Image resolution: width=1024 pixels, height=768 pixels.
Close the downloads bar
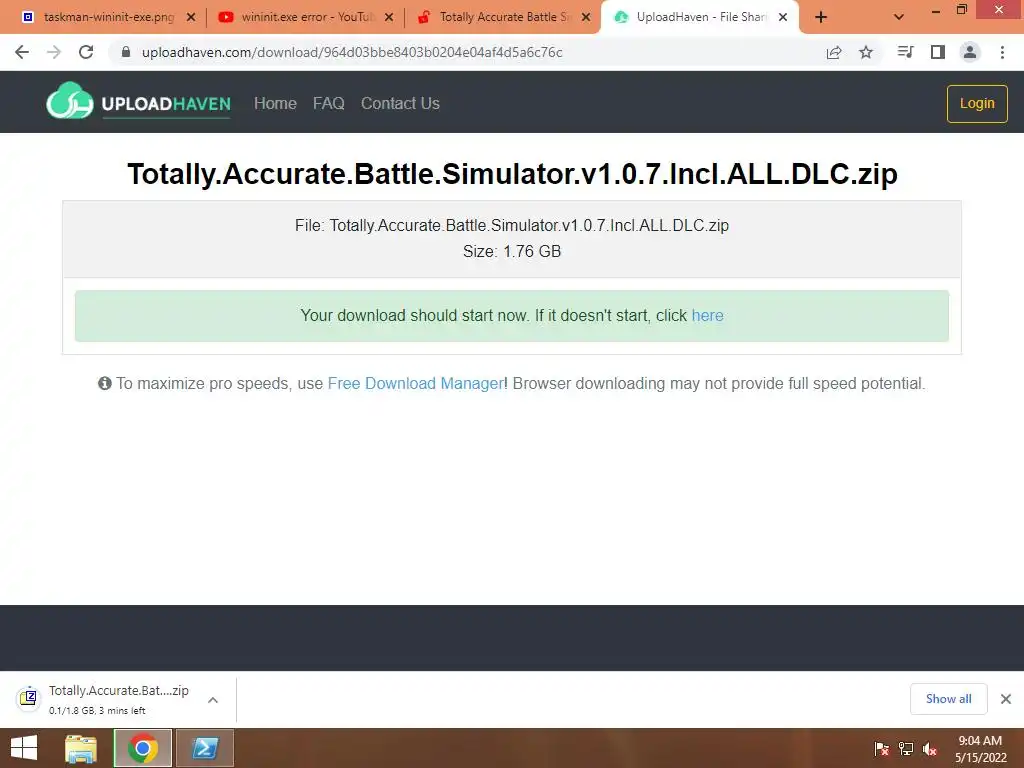(x=1006, y=699)
